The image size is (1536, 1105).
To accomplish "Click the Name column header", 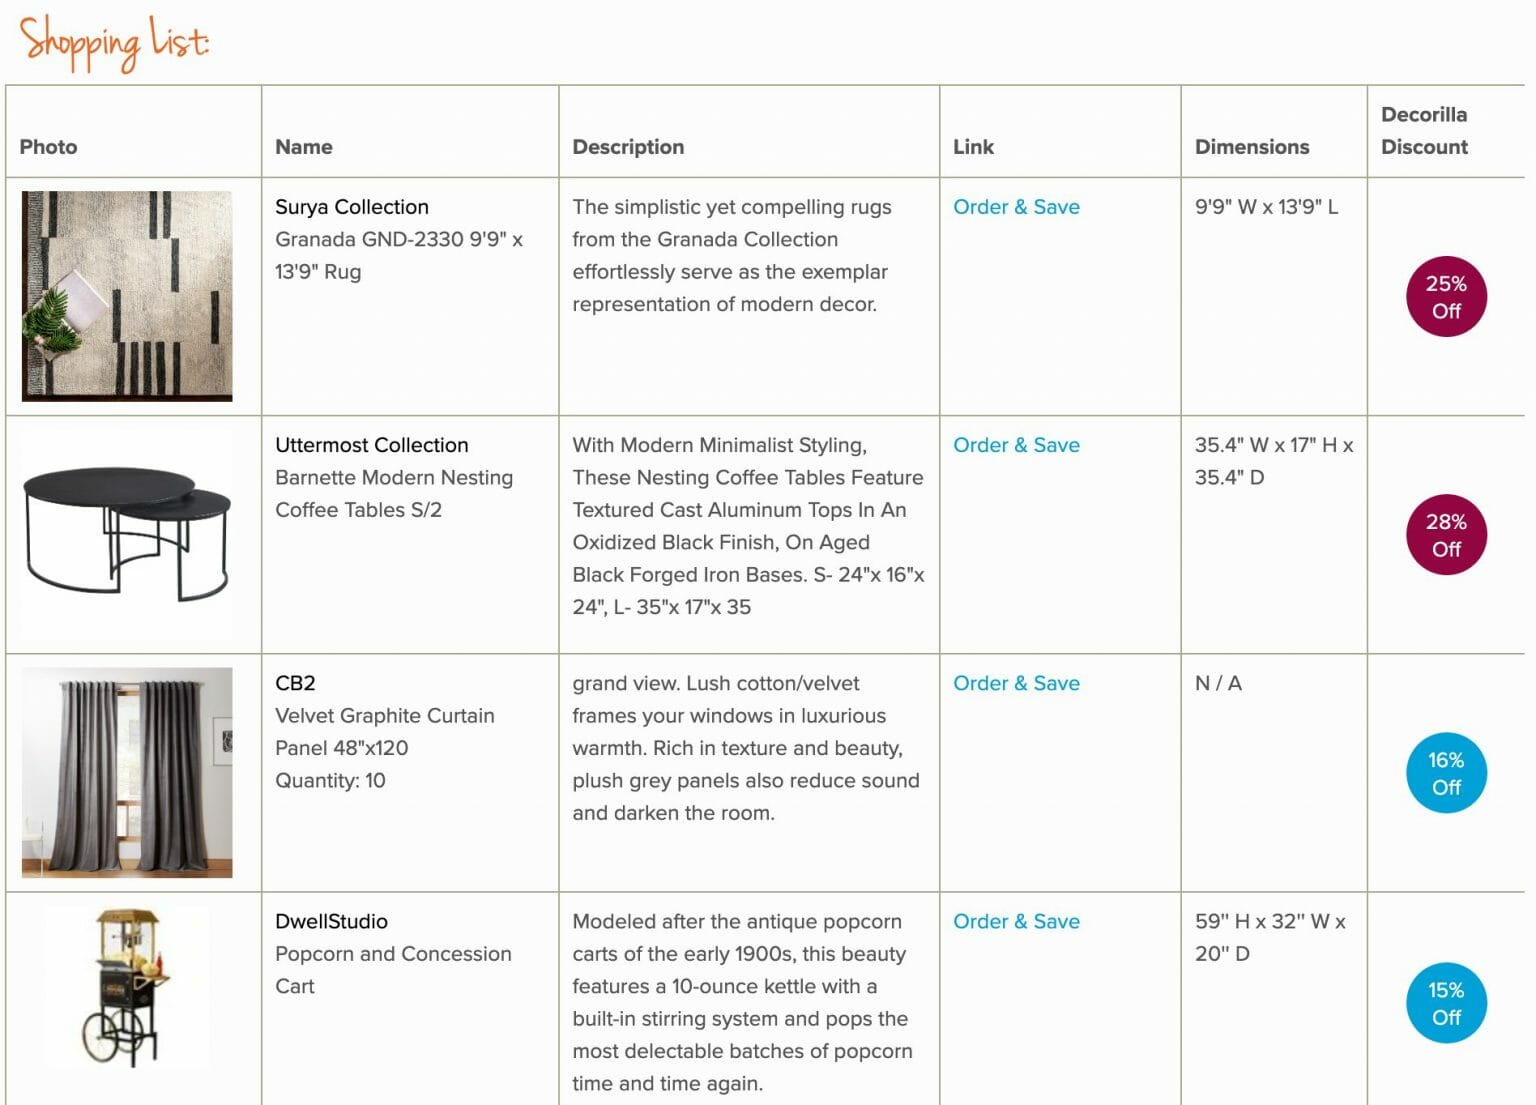I will 304,147.
